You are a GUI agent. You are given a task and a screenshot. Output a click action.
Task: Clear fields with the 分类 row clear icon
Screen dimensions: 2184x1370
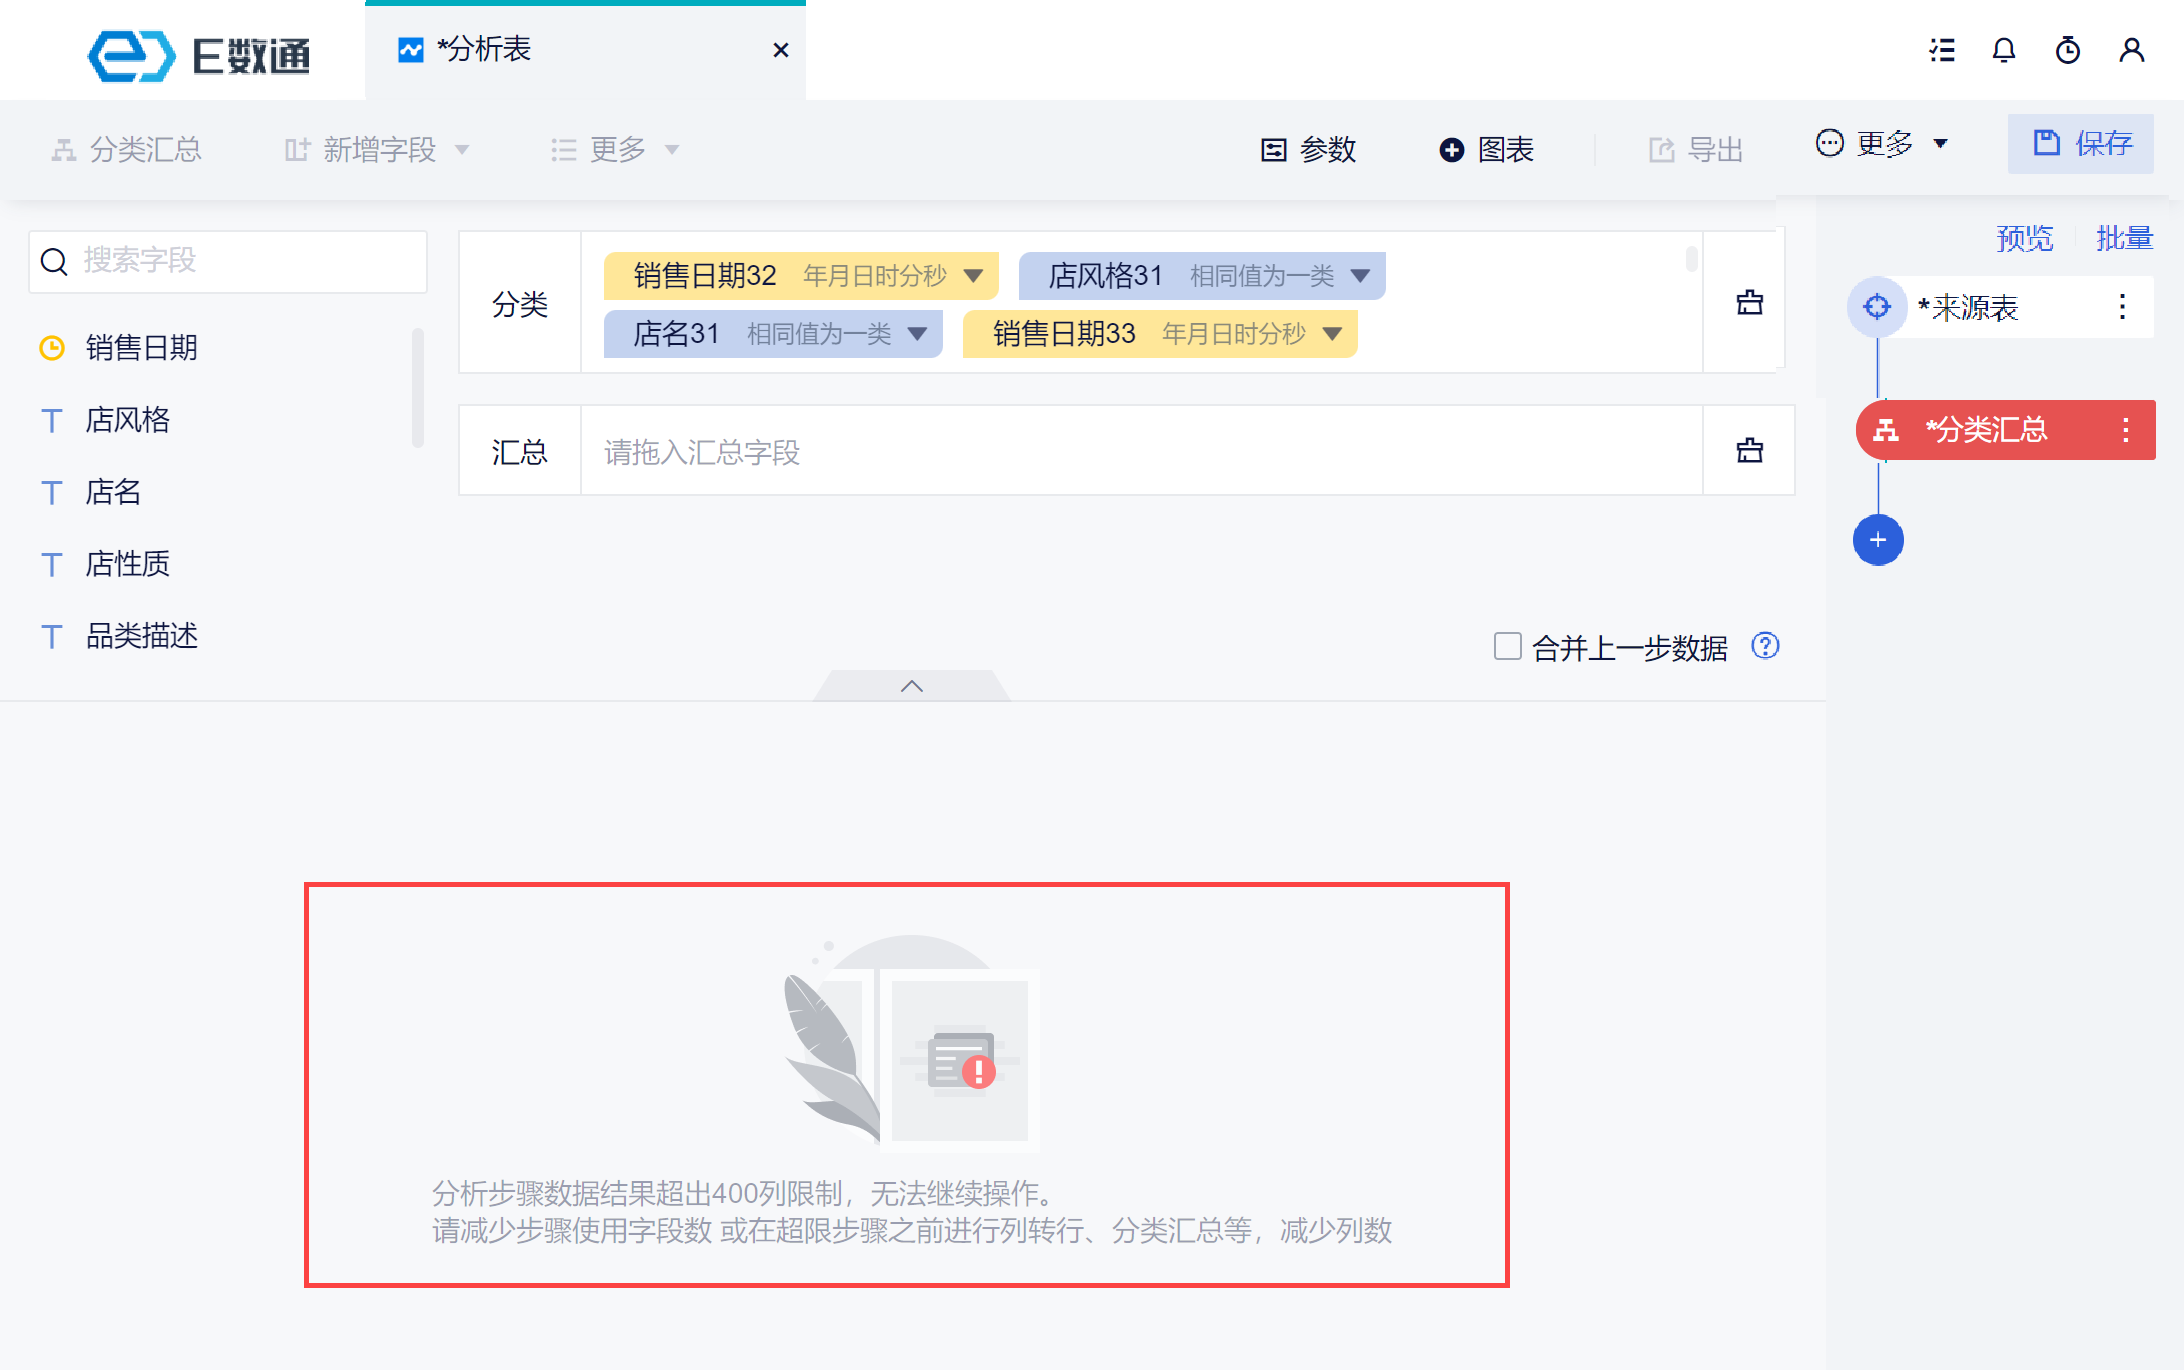point(1749,302)
